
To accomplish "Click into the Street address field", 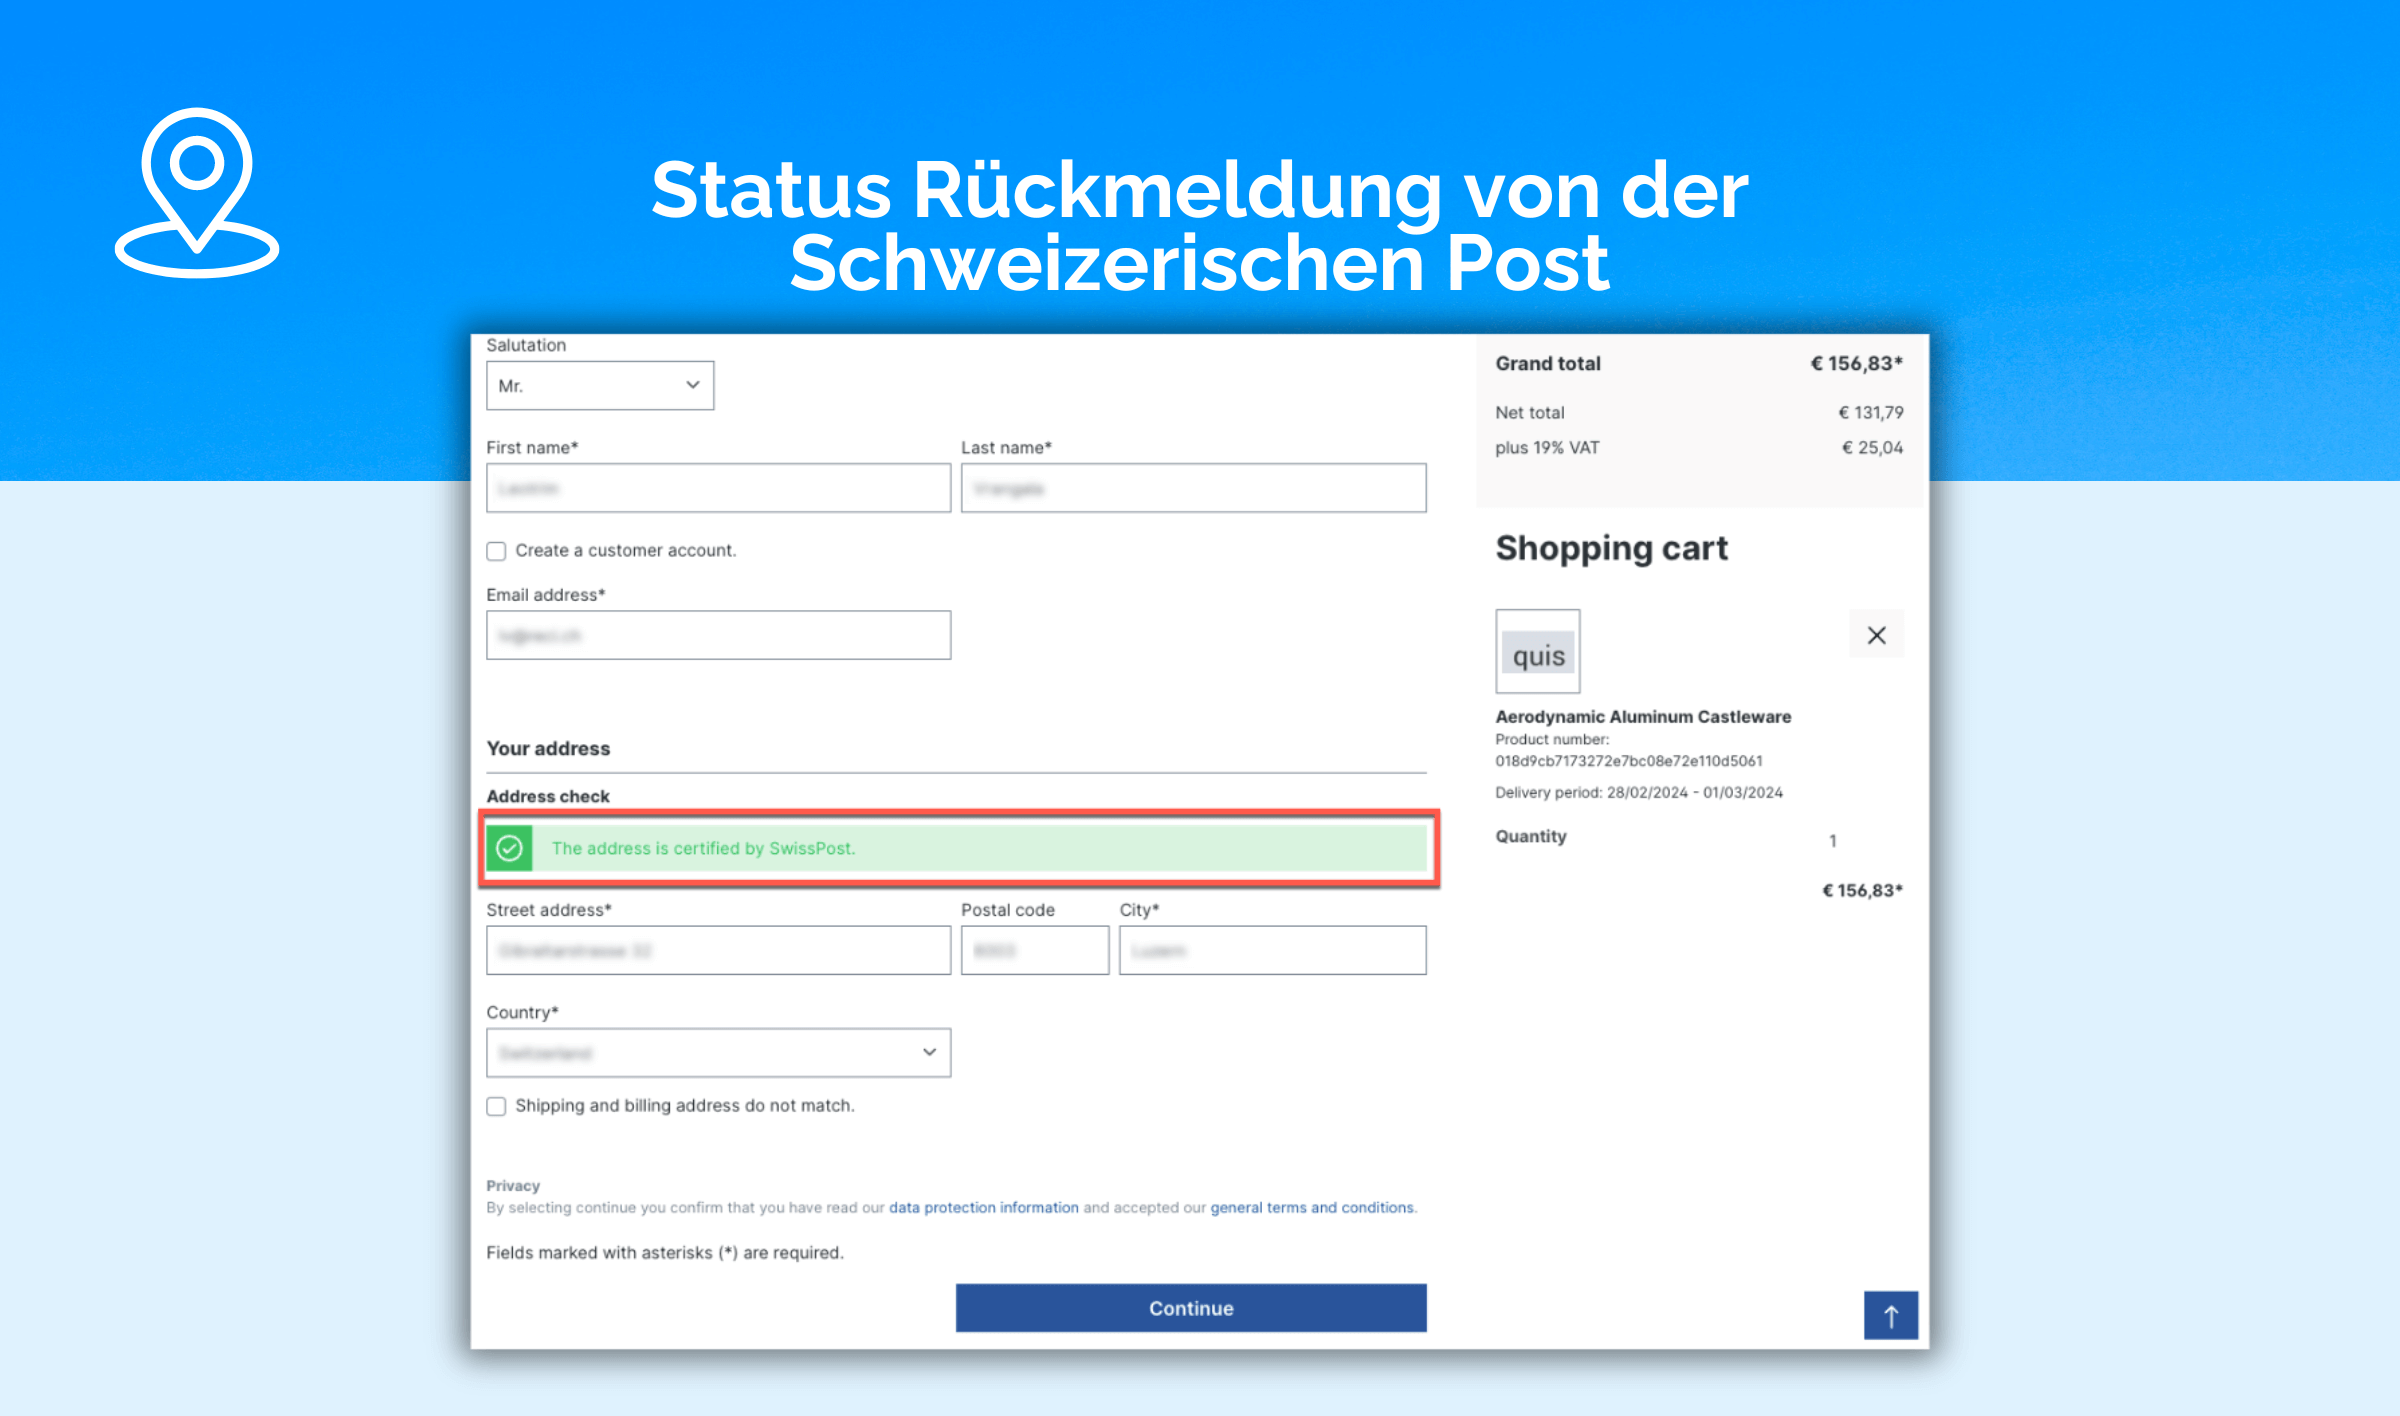I will pos(718,950).
